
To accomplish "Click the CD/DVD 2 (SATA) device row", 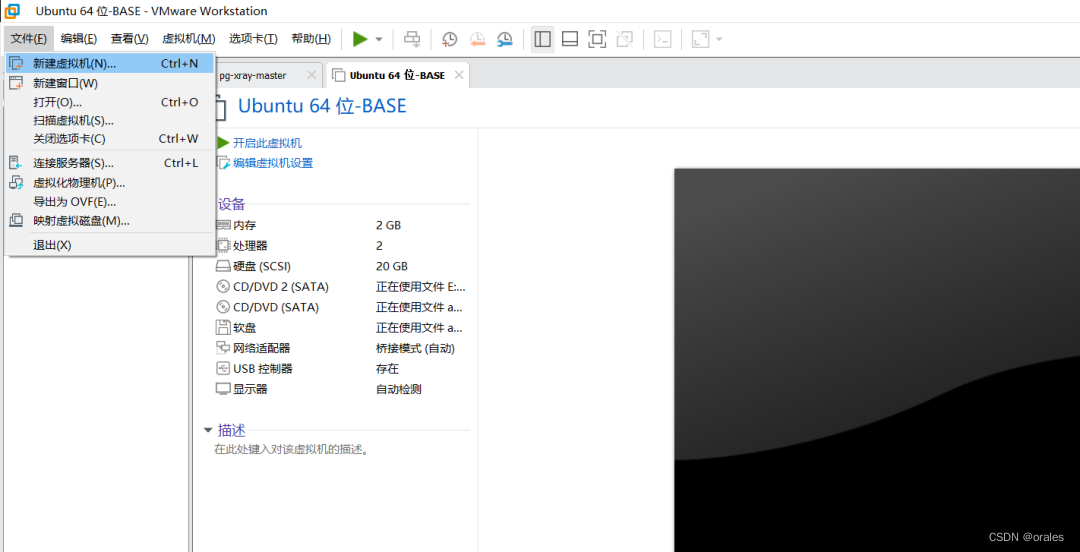I will [342, 287].
